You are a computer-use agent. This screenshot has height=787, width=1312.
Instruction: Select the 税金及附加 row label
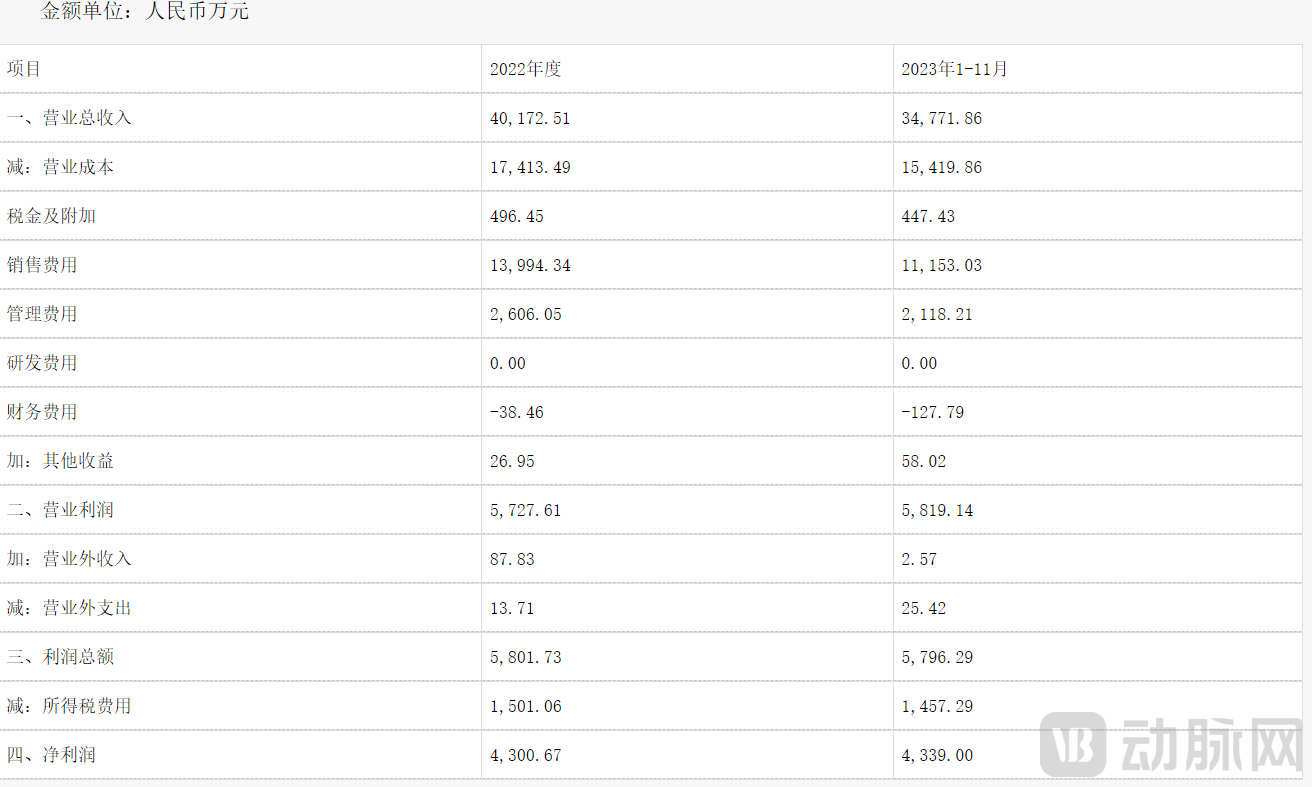click(x=51, y=216)
